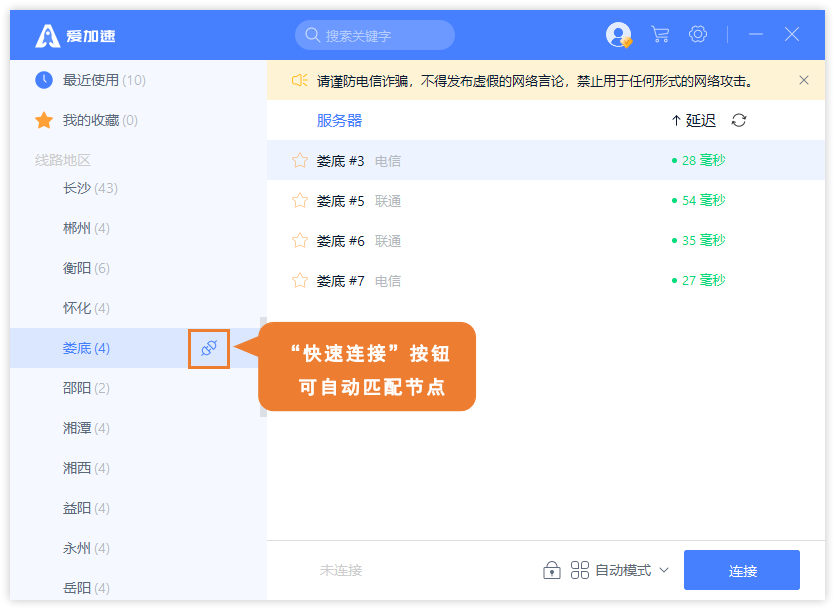Click the announcement speaker icon
Image resolution: width=835 pixels, height=610 pixels.
click(299, 80)
